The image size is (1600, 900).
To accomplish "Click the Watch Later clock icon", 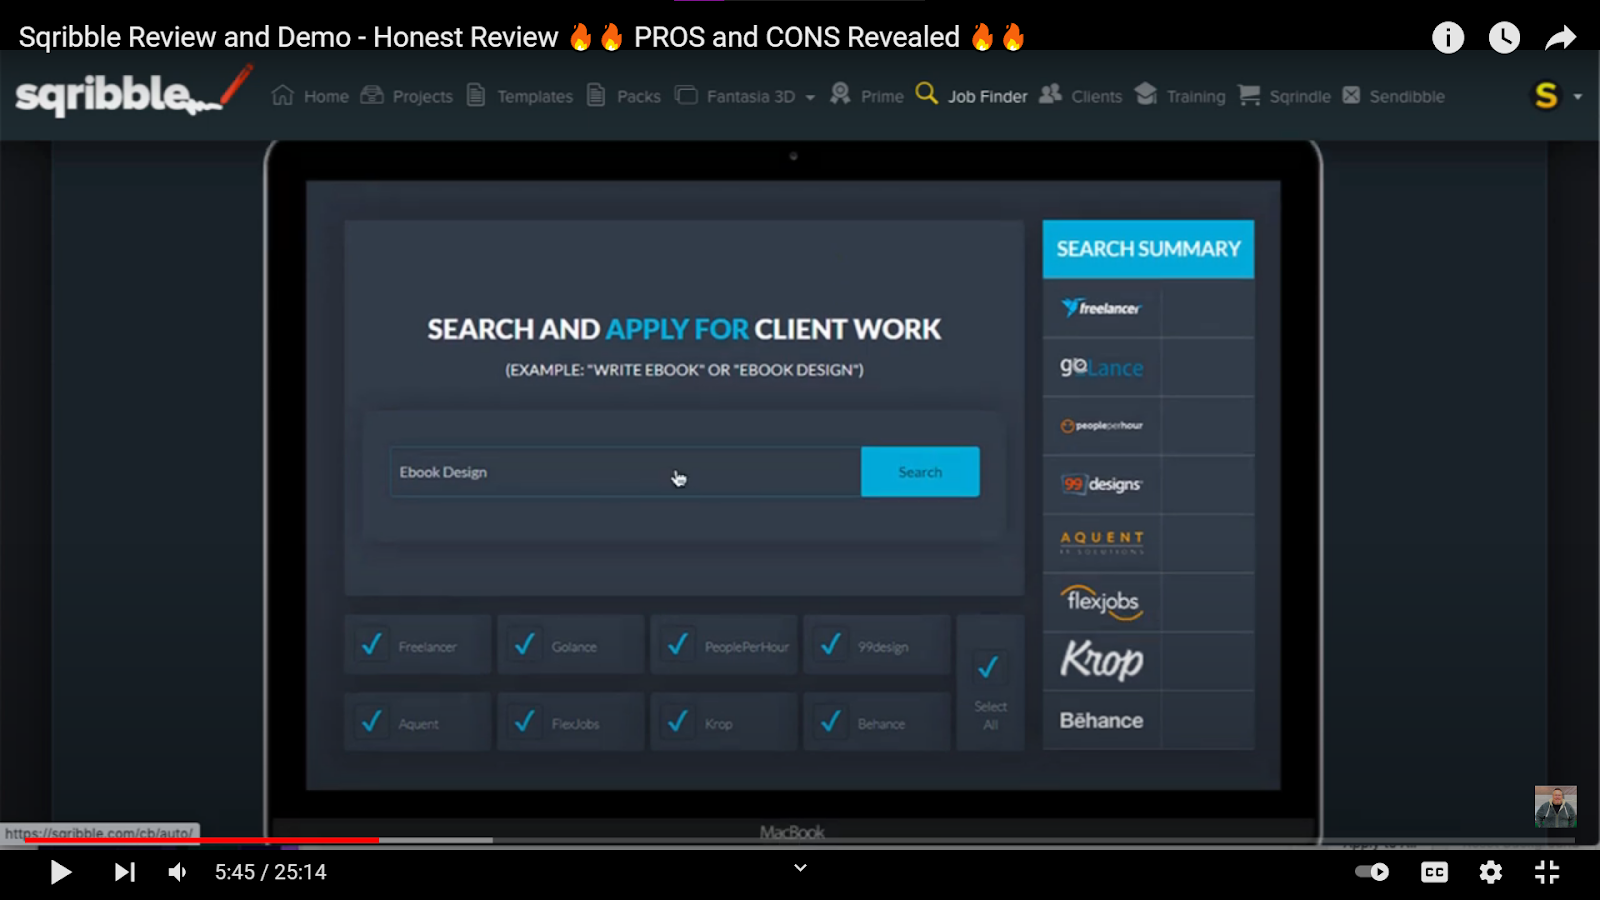I will pos(1504,38).
